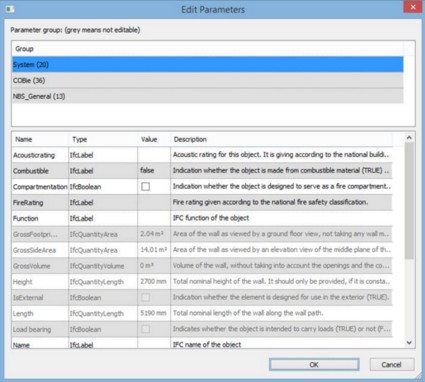Click the app icon in the title bar
Viewport: 425px width, 382px height.
coord(10,9)
